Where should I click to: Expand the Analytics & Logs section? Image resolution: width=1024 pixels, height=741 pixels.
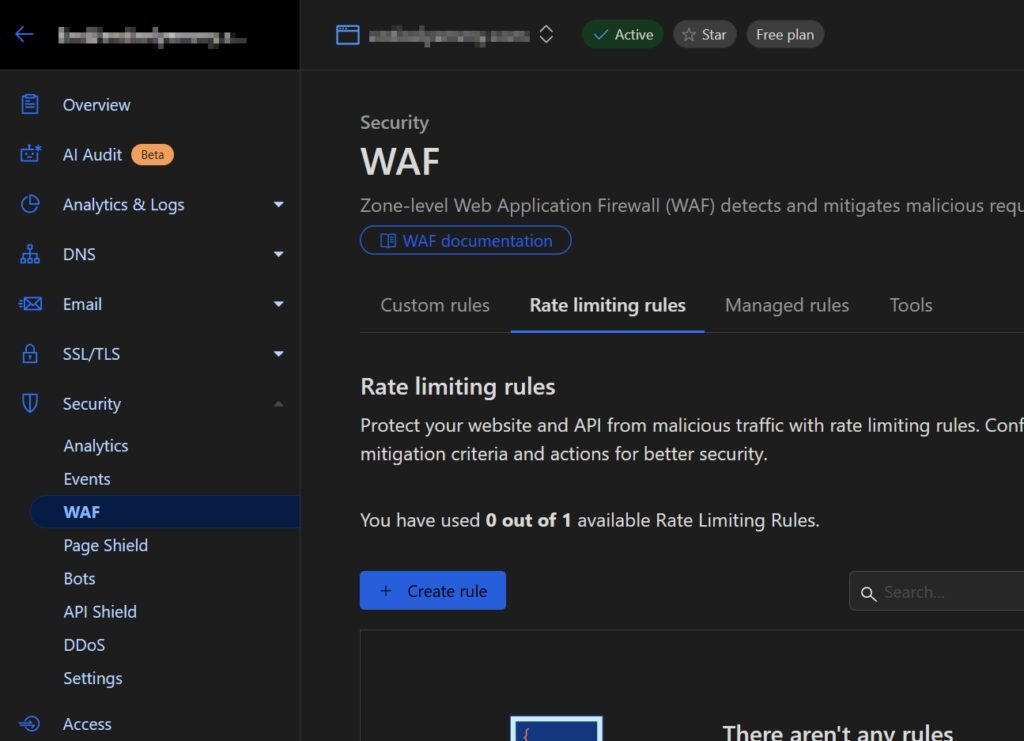pyautogui.click(x=278, y=205)
